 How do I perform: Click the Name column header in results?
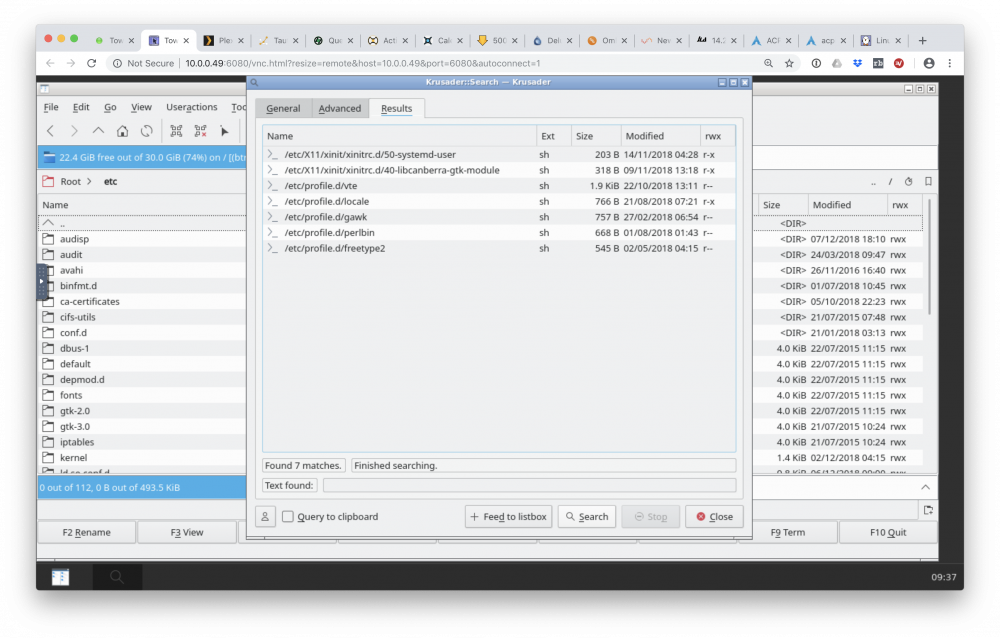pyautogui.click(x=399, y=136)
